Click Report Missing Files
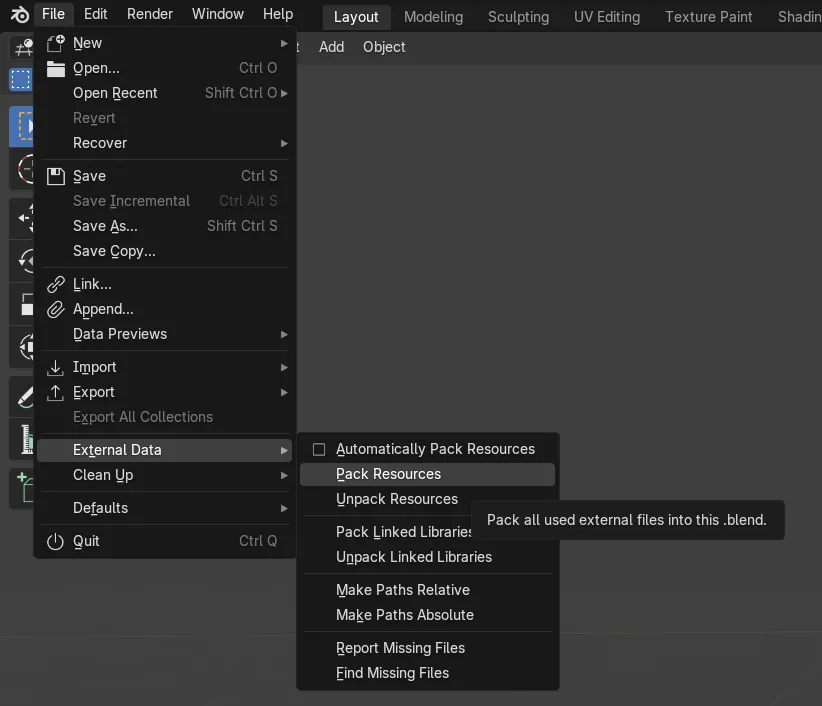This screenshot has height=706, width=822. pos(400,648)
